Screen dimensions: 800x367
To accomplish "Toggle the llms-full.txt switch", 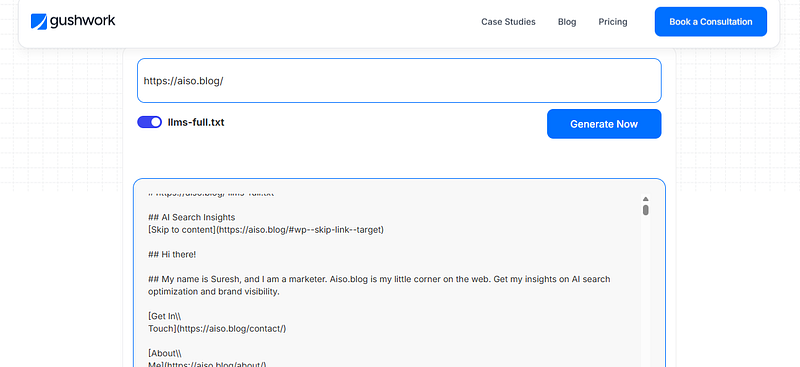I will click(149, 122).
